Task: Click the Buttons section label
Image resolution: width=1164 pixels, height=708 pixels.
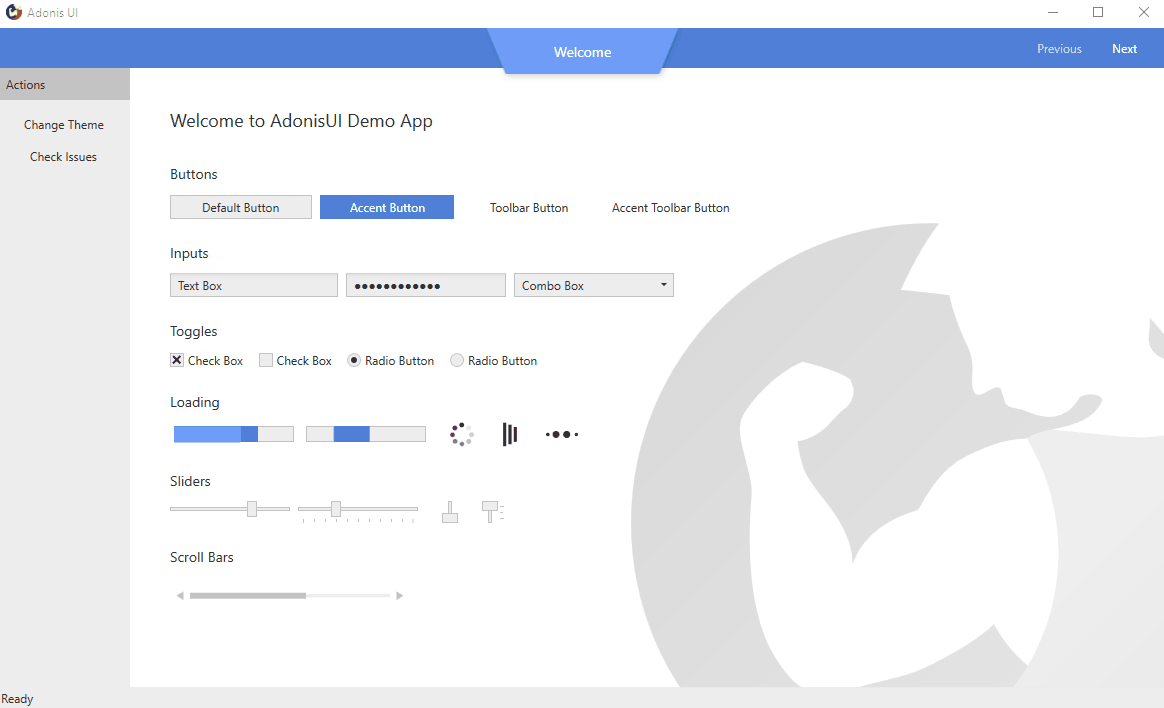Action: pyautogui.click(x=194, y=174)
